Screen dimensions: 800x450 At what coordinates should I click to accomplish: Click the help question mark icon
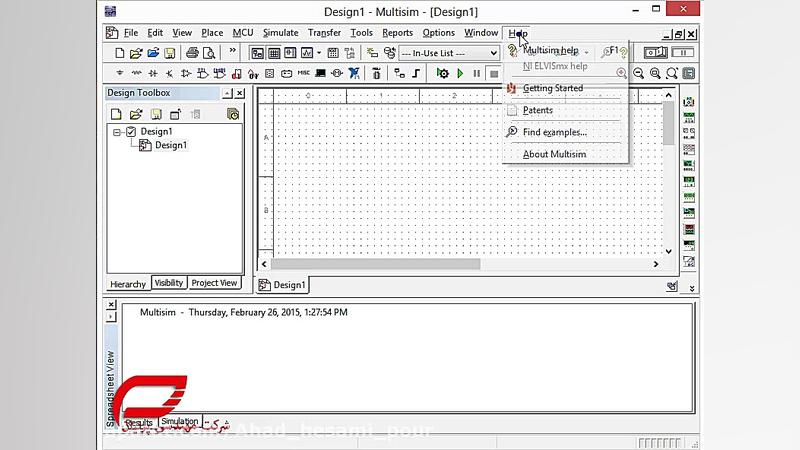623,52
